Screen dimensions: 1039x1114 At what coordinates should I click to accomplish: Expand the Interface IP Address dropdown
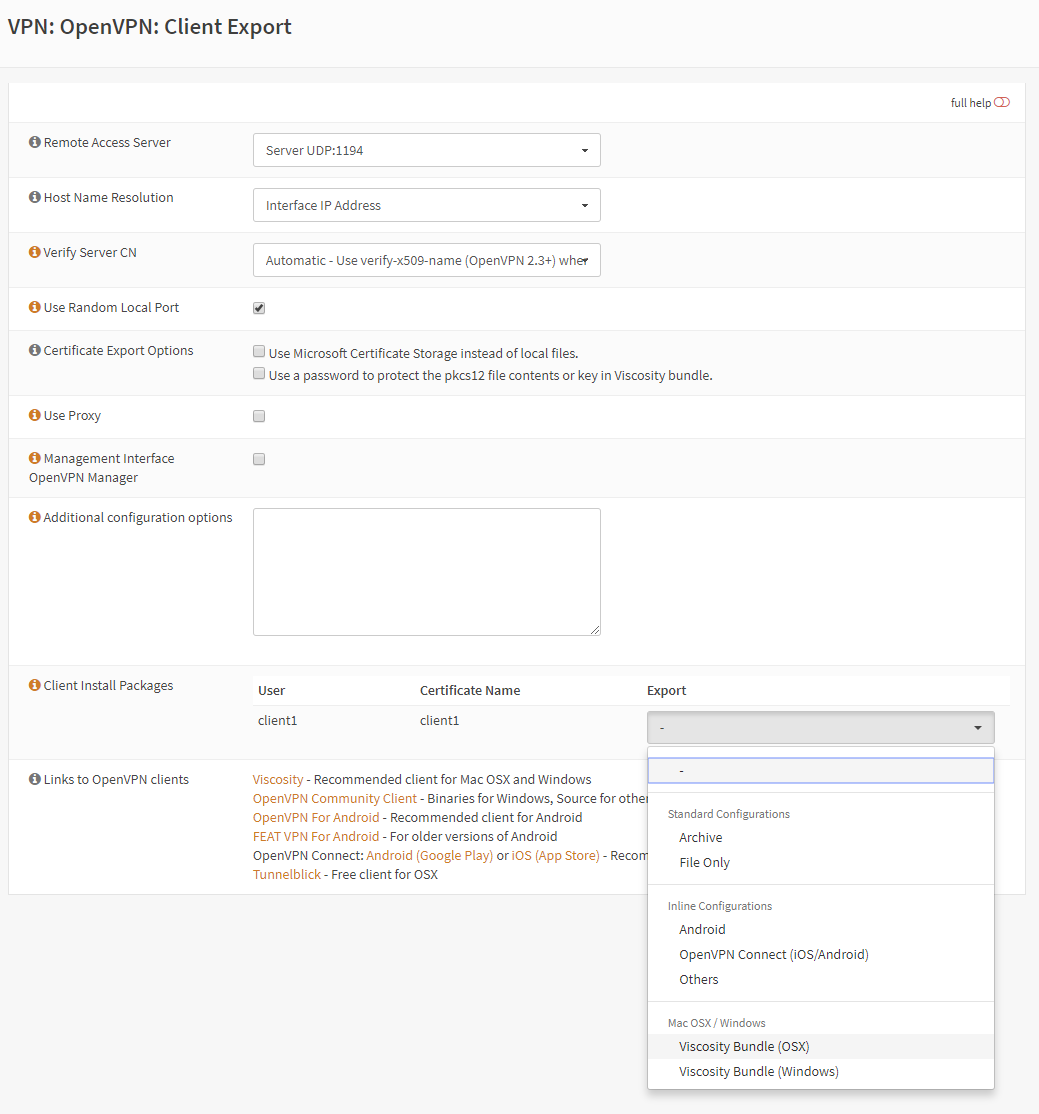click(426, 206)
